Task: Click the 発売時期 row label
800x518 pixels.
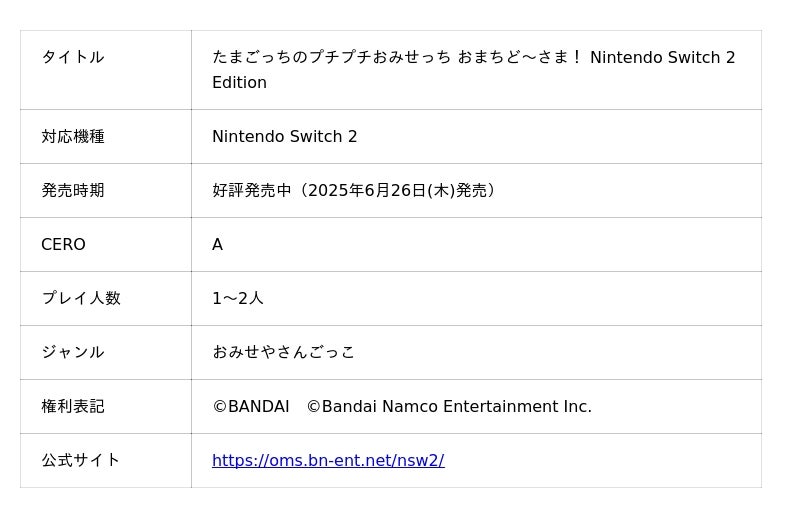Action: tap(73, 190)
